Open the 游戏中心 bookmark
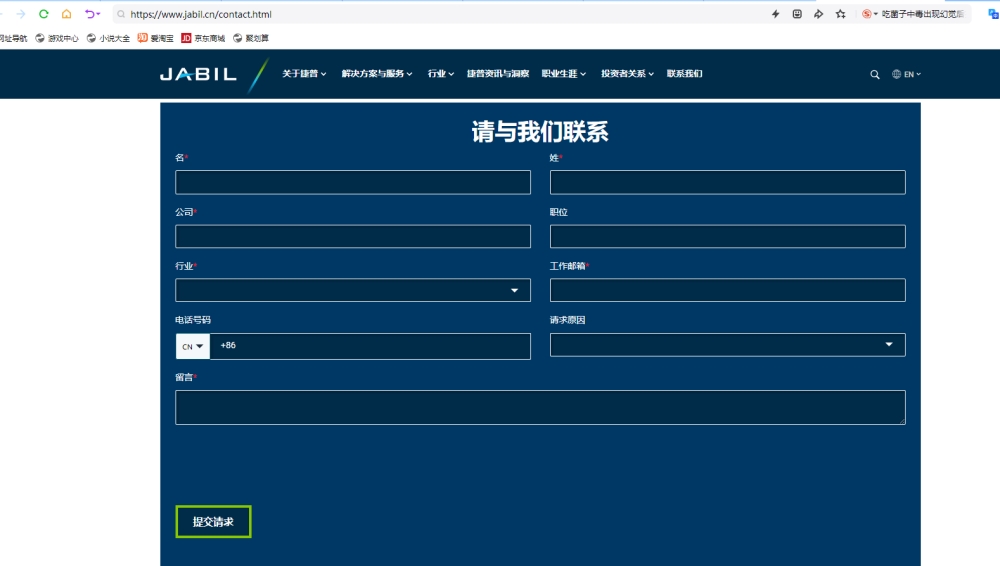Image resolution: width=1000 pixels, height=566 pixels. pyautogui.click(x=57, y=38)
